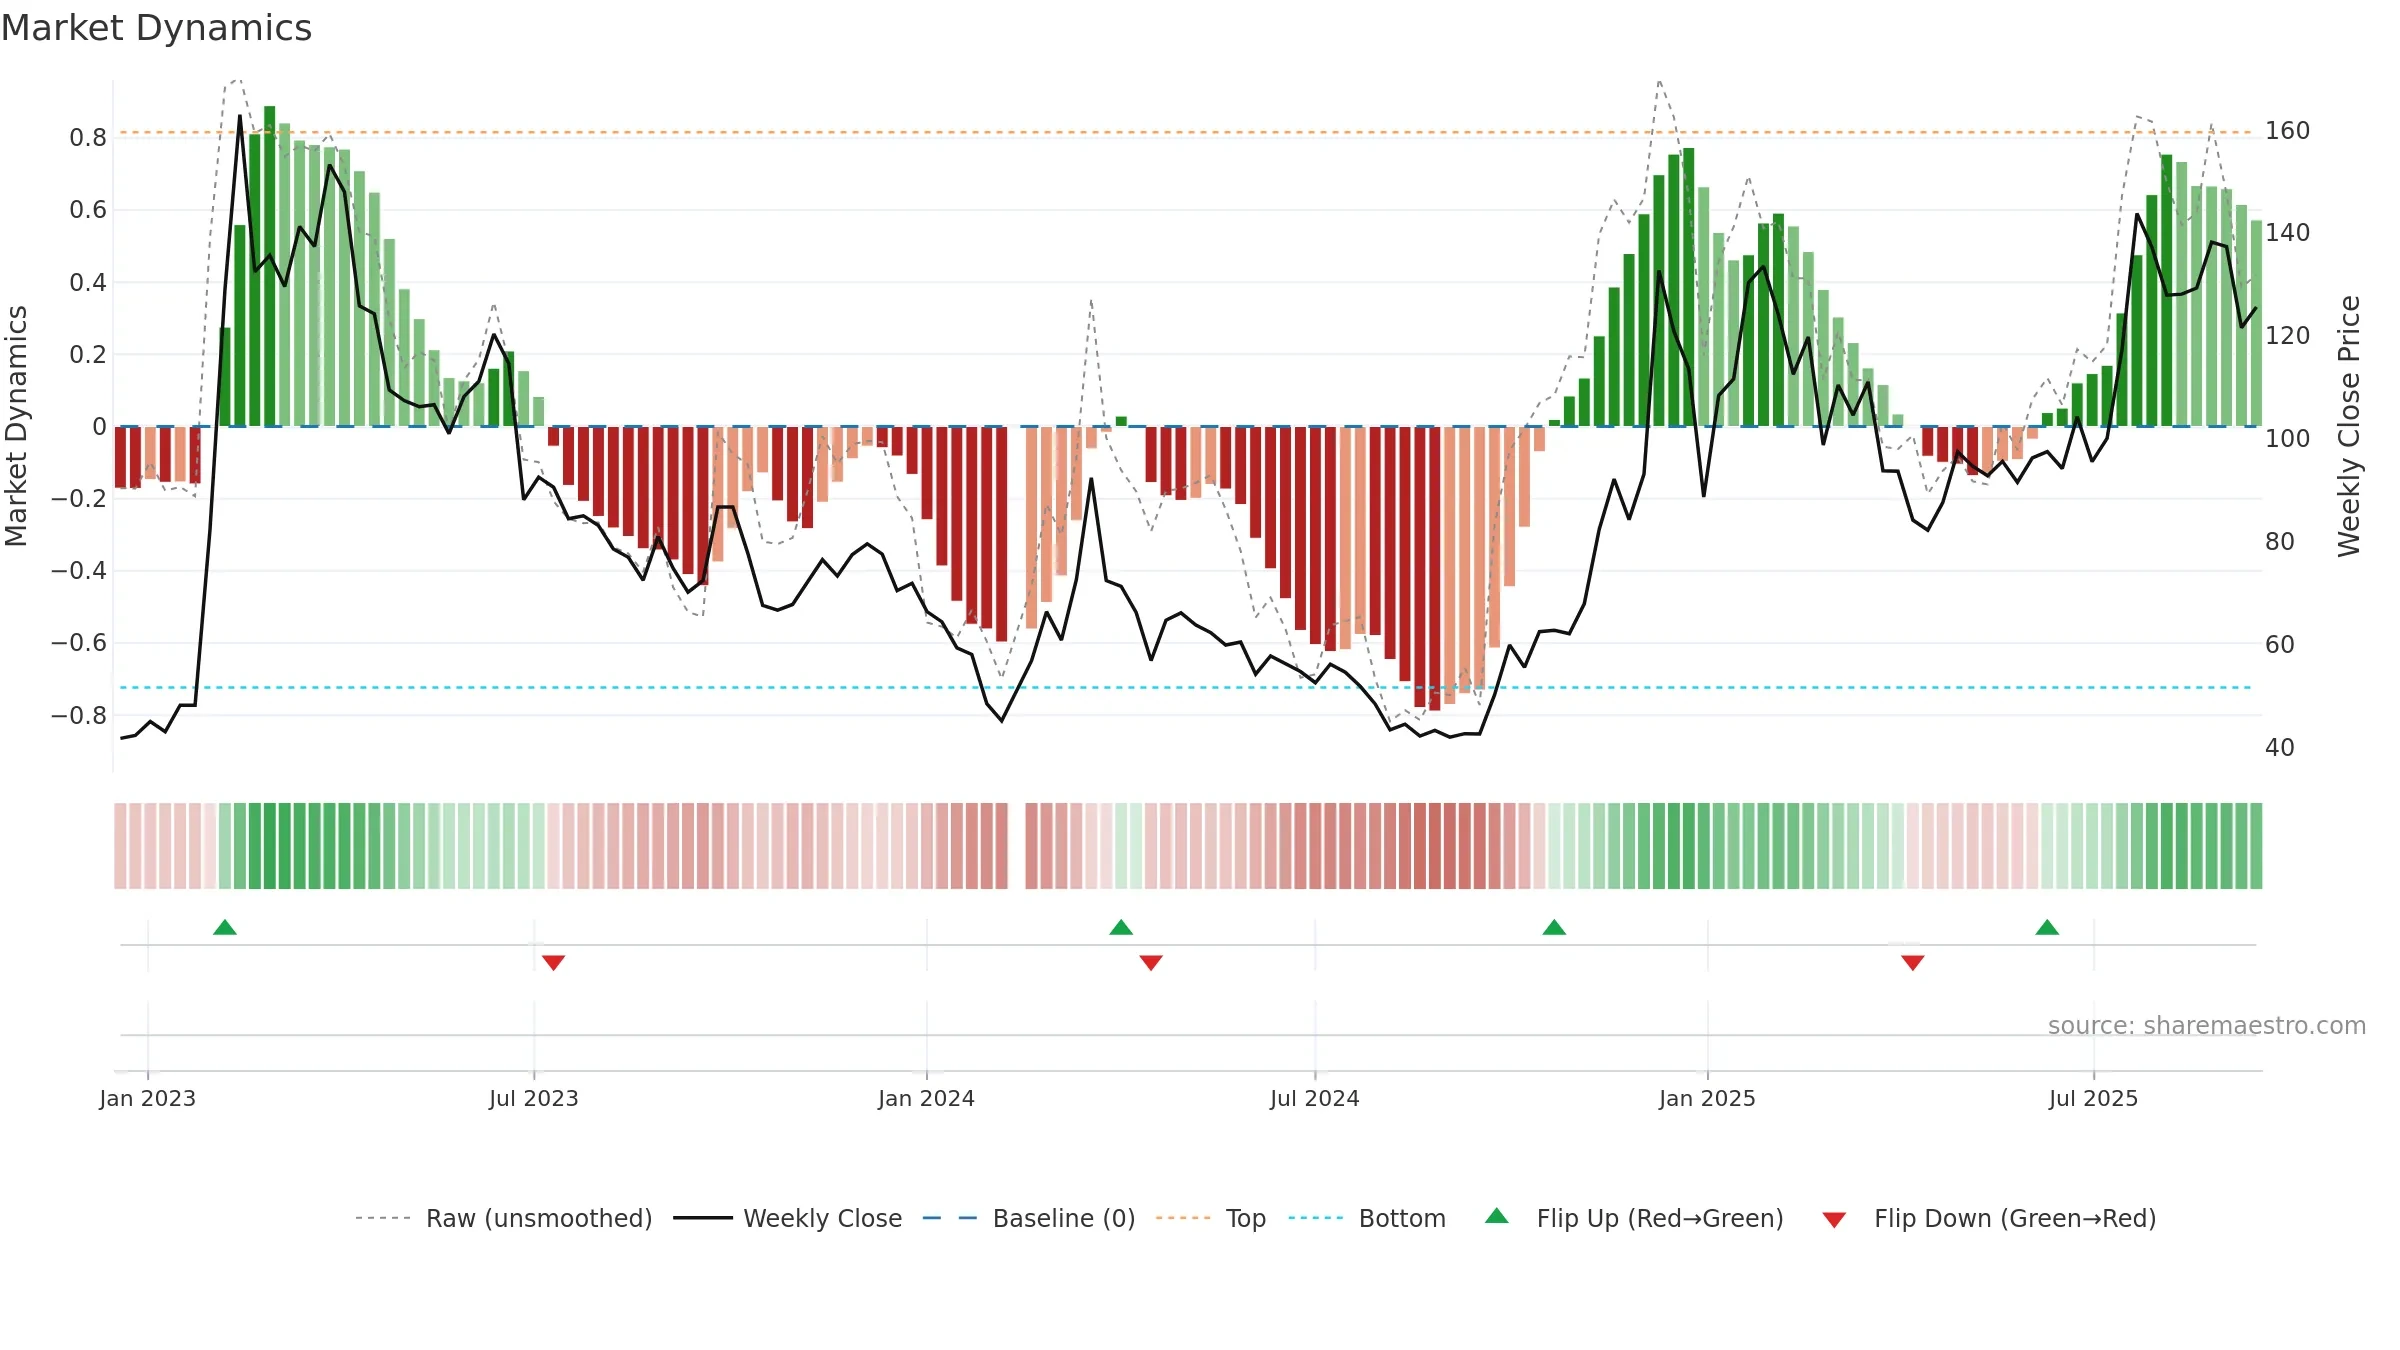Click the source: sharemaestro.com label
2400x1350 pixels.
pos(2207,1025)
